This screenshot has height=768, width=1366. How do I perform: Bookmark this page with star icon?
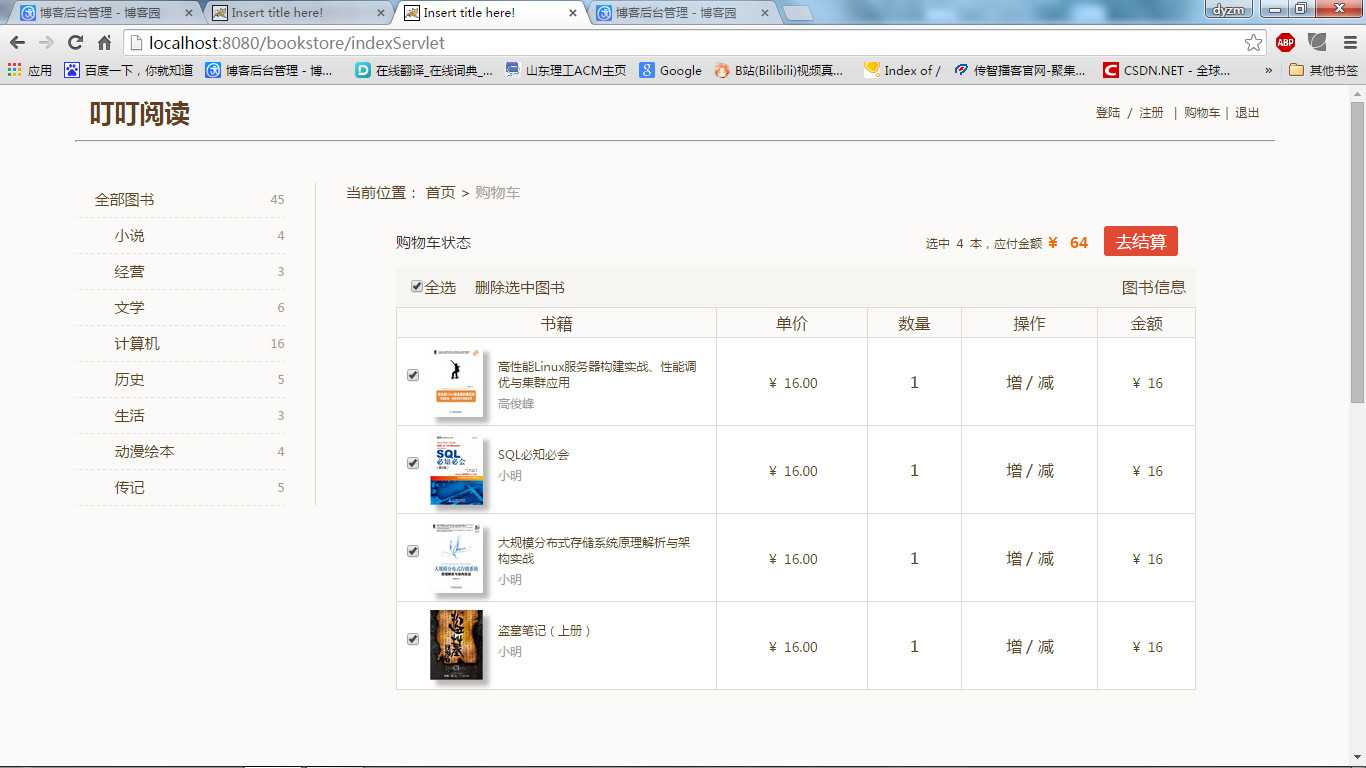coord(1253,43)
